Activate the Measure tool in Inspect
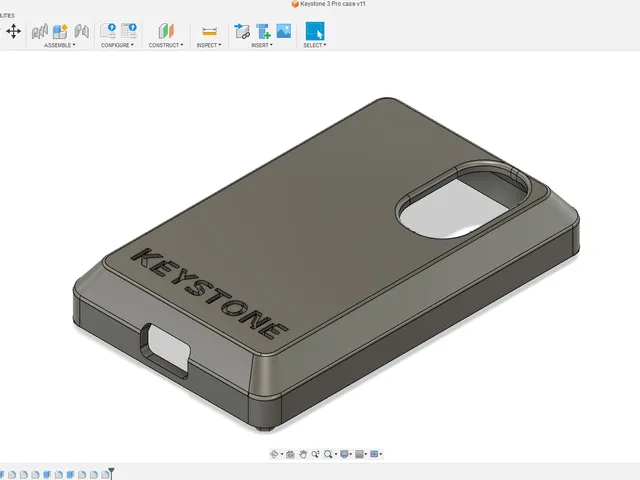 (209, 31)
